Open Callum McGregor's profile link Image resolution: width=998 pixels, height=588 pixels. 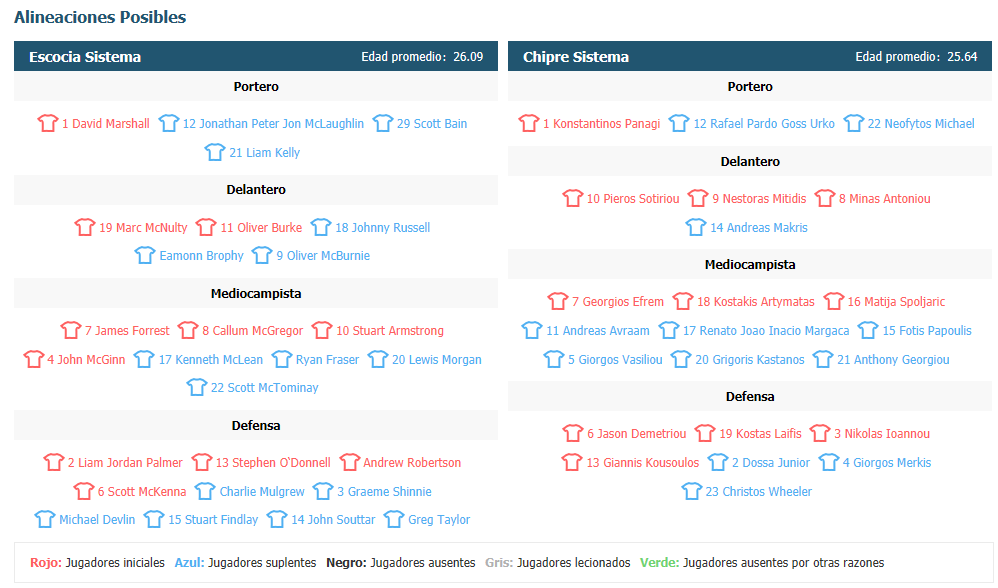(252, 331)
